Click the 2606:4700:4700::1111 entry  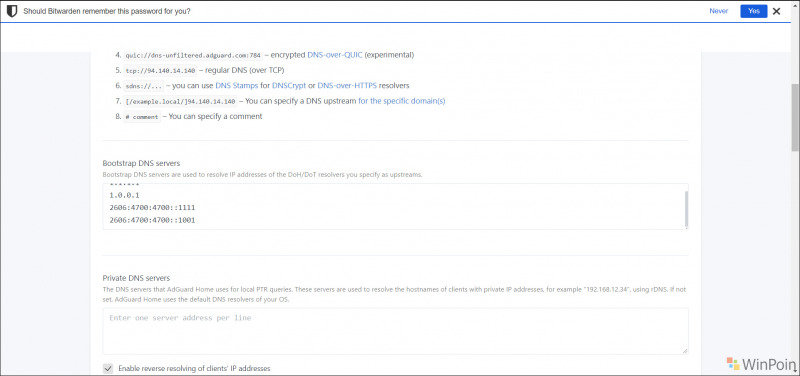click(x=152, y=208)
